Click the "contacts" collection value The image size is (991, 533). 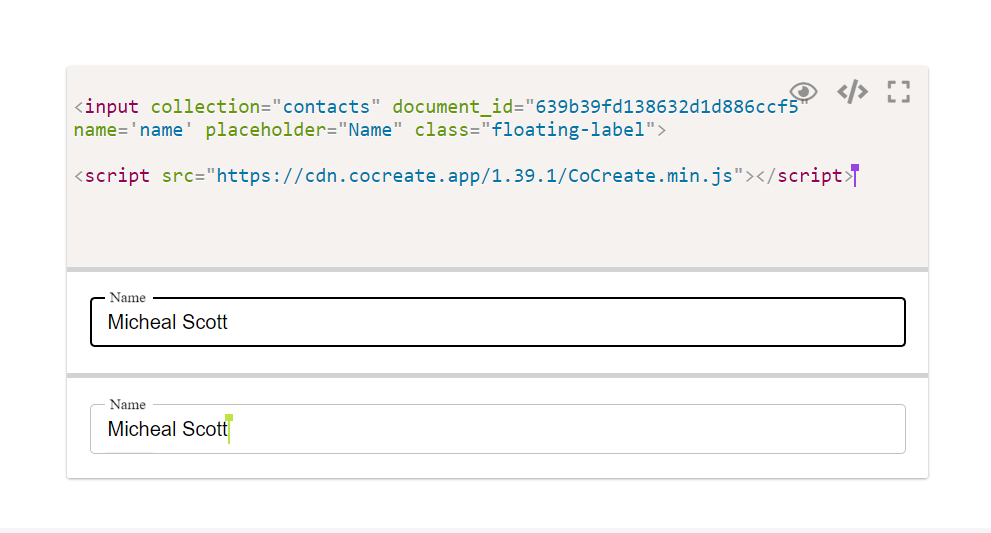click(x=326, y=106)
